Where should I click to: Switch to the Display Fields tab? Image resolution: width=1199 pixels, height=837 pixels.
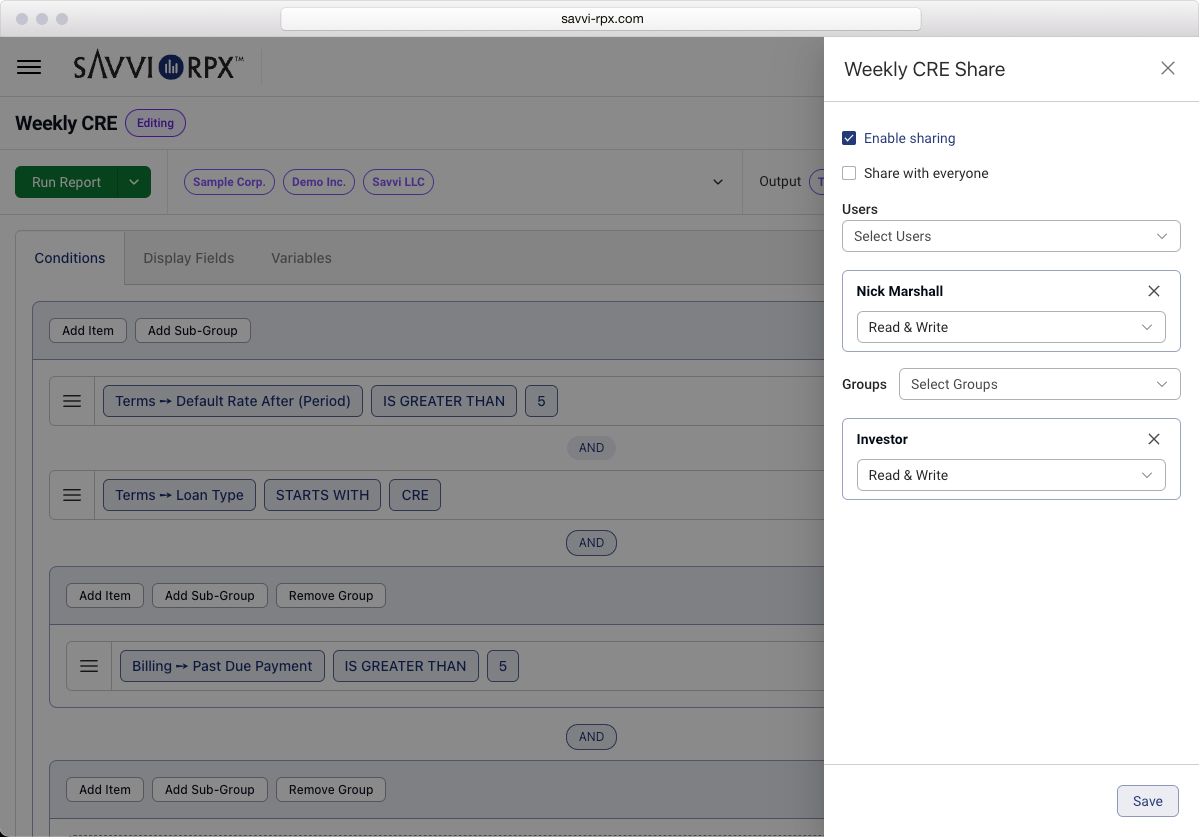coord(188,258)
